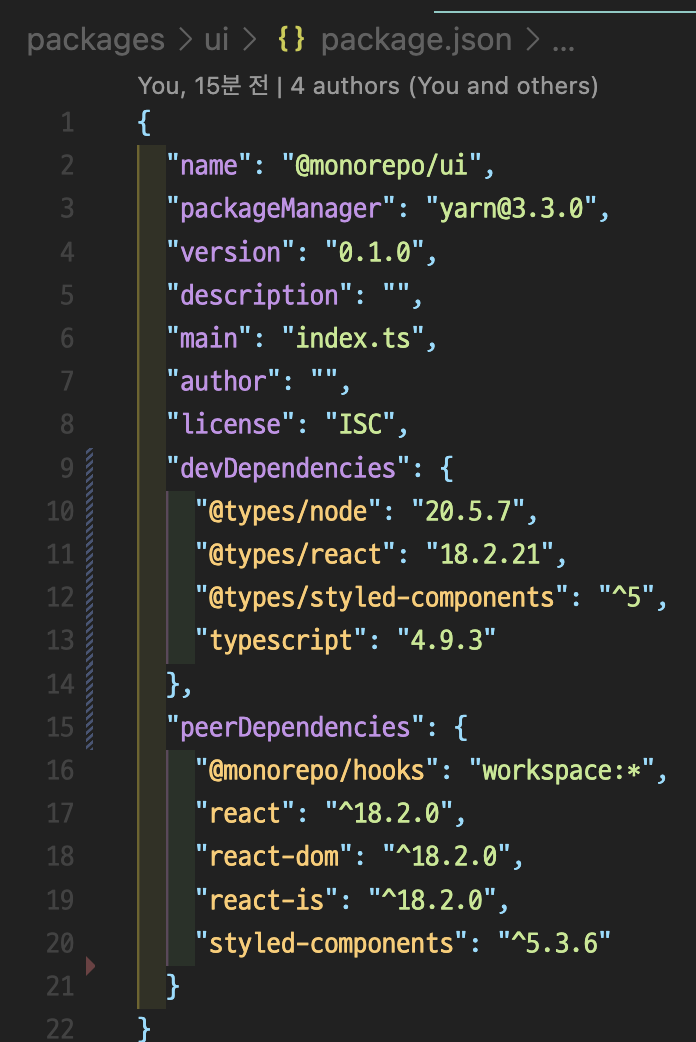Click the "@types/node" dependency key
The height and width of the screenshot is (1042, 696).
tap(288, 511)
